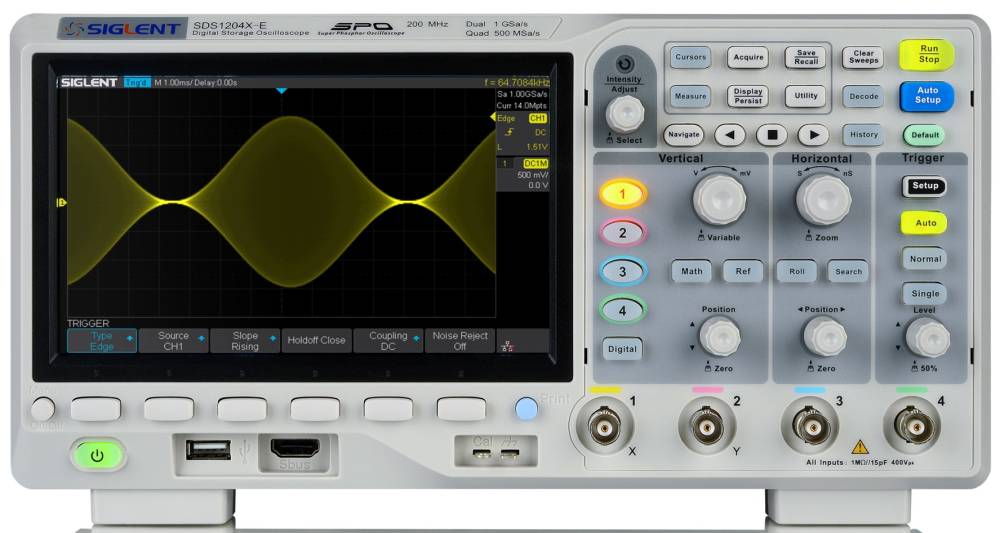Click the channel 1 BNC input connector

[602, 428]
